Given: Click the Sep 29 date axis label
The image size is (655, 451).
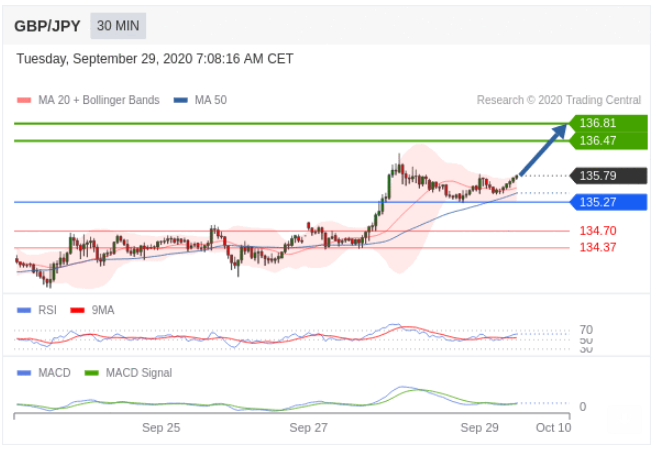Looking at the screenshot, I should (x=479, y=427).
